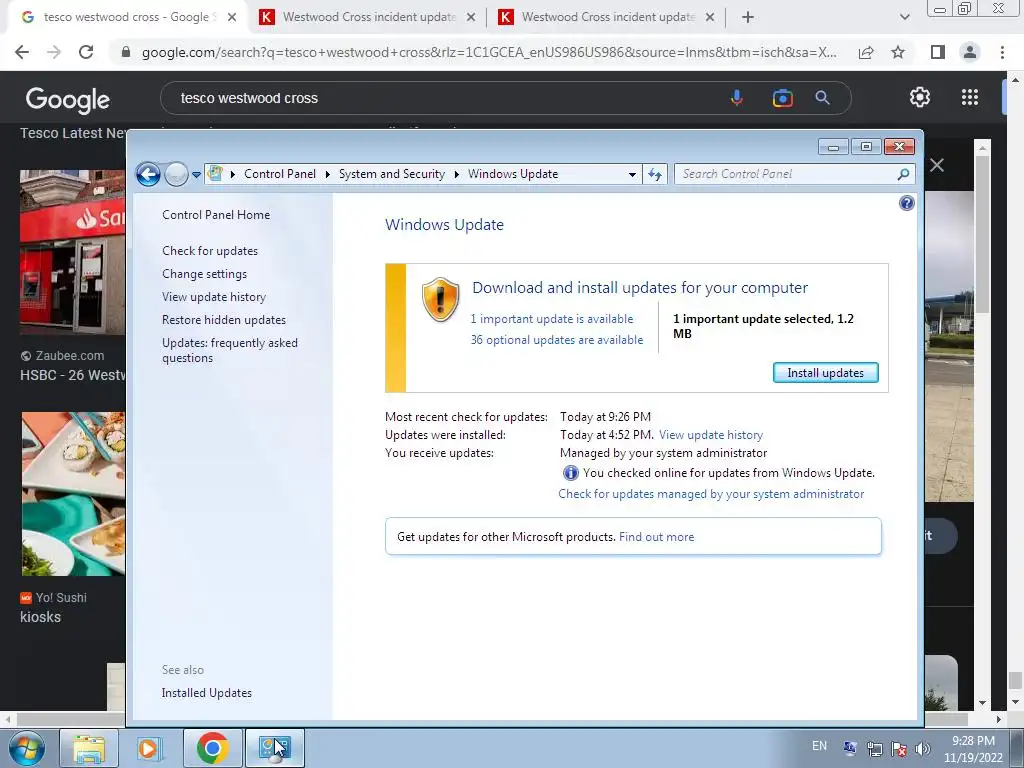This screenshot has height=768, width=1024.
Task: Open Google apps grid icon
Action: click(x=970, y=97)
